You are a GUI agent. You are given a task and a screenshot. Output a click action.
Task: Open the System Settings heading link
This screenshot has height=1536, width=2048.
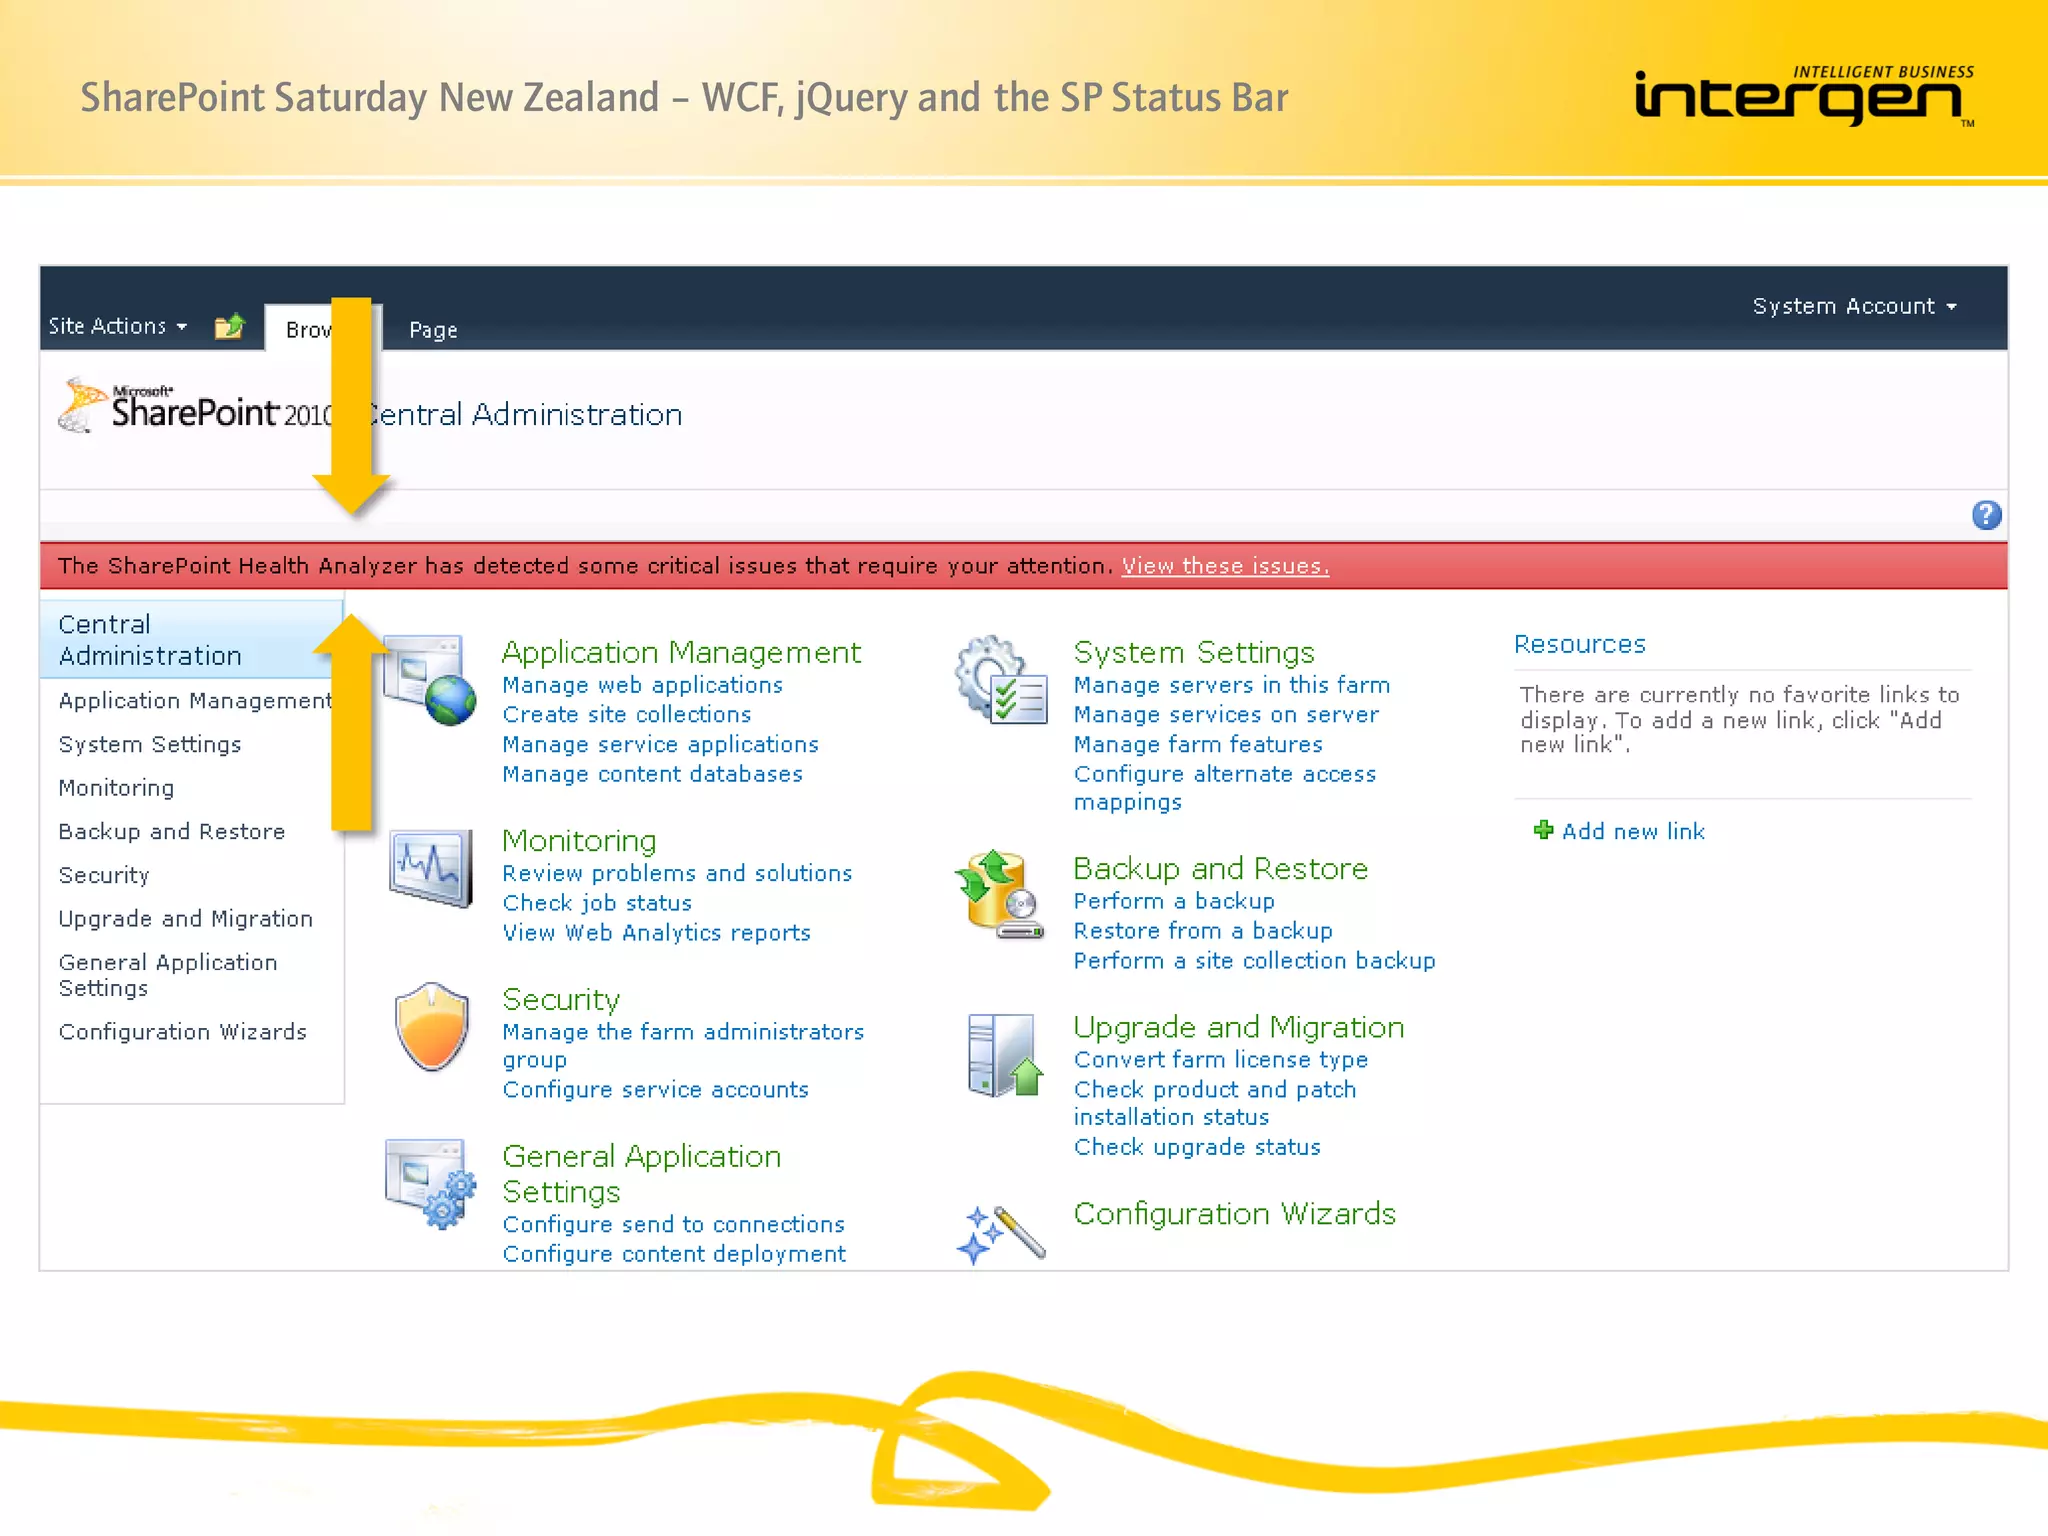(x=1194, y=653)
